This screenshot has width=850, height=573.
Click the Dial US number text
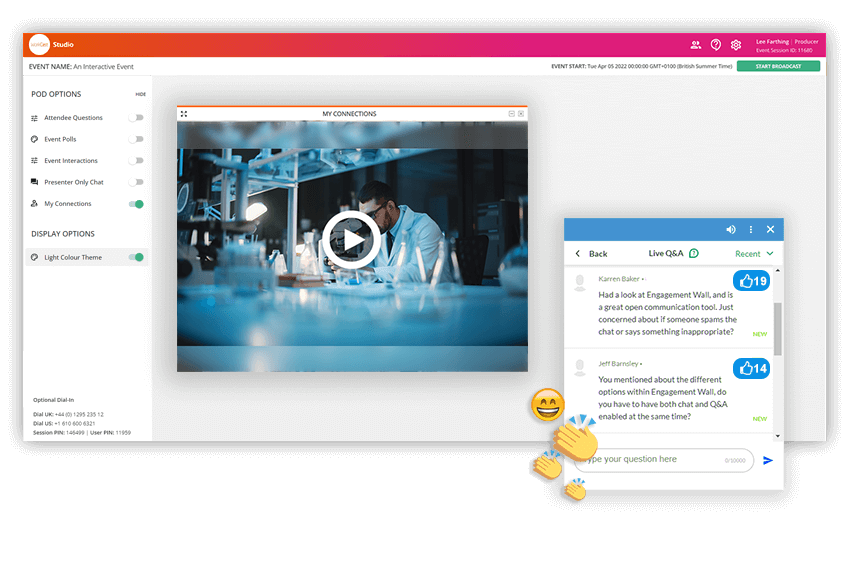[64, 423]
